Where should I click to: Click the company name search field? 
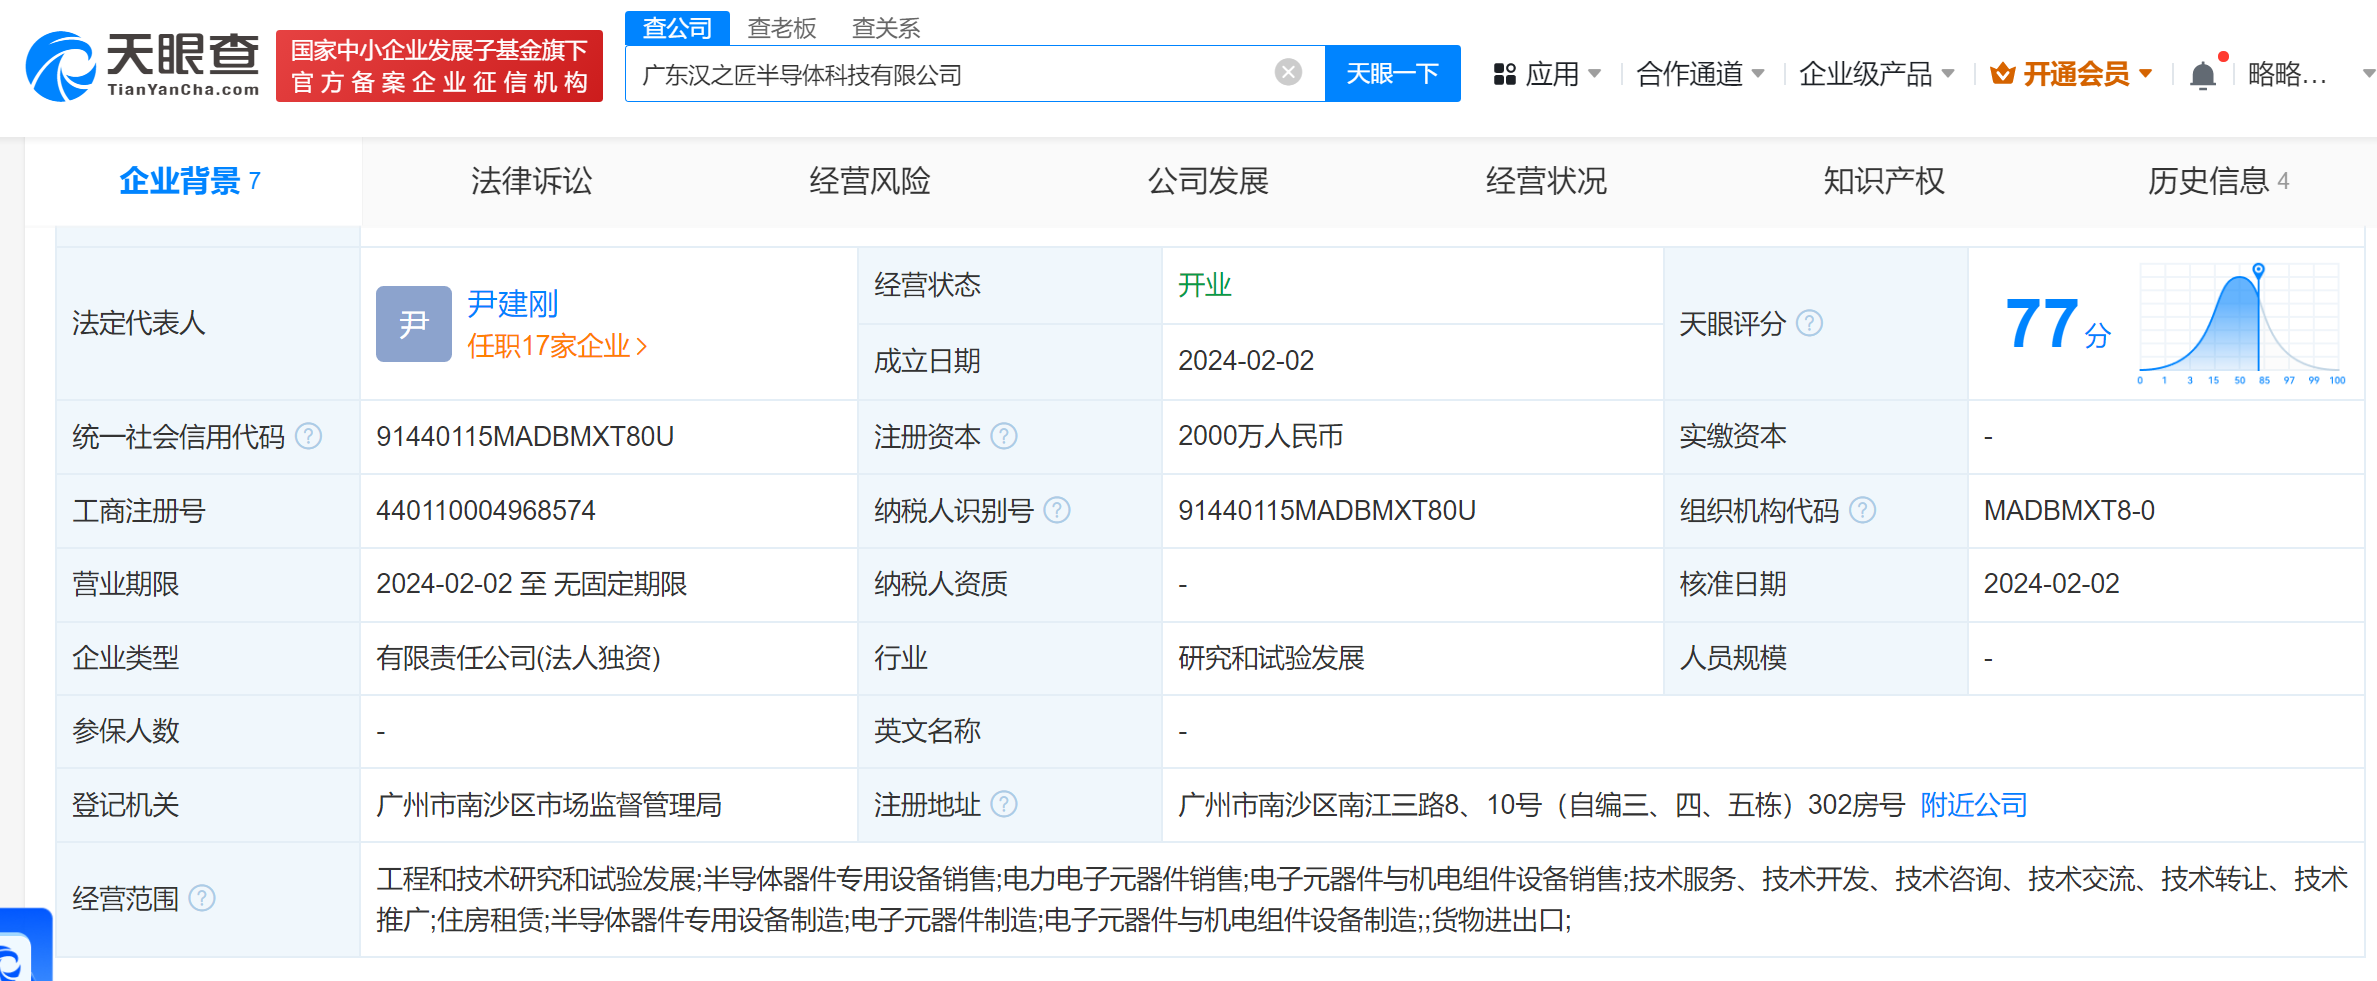[x=950, y=74]
